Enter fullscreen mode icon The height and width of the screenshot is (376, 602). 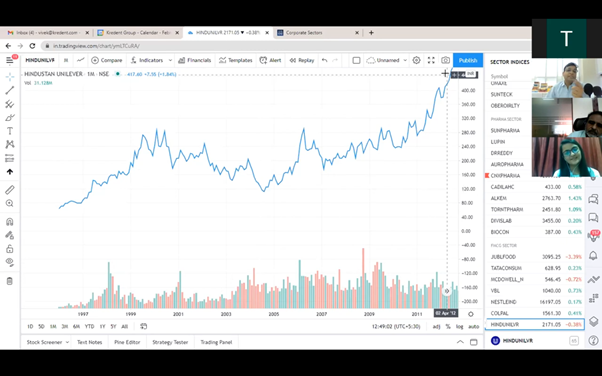coord(431,60)
